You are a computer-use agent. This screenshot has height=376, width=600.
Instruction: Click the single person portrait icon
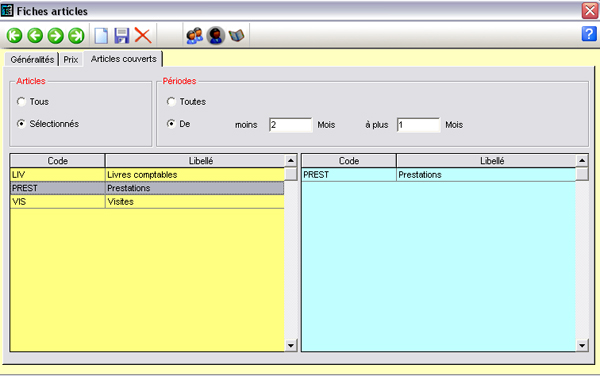point(216,36)
